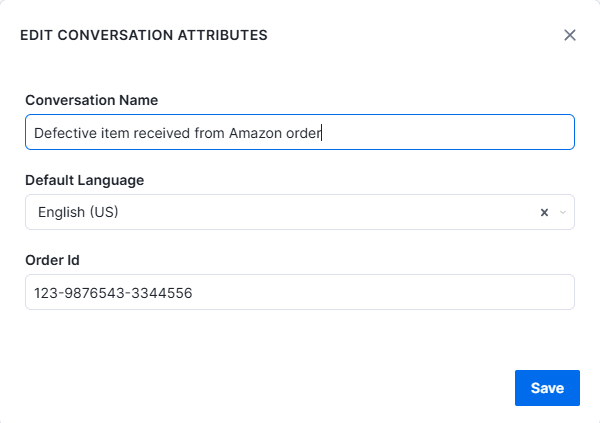
Task: Expand the Default Language dropdown chevron
Action: tap(562, 212)
